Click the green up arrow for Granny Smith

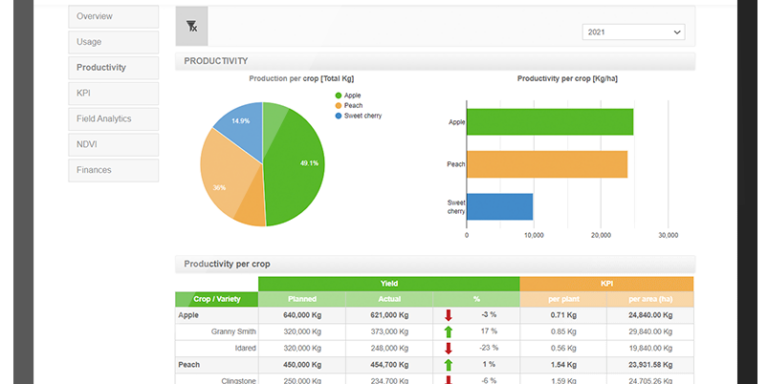(448, 332)
